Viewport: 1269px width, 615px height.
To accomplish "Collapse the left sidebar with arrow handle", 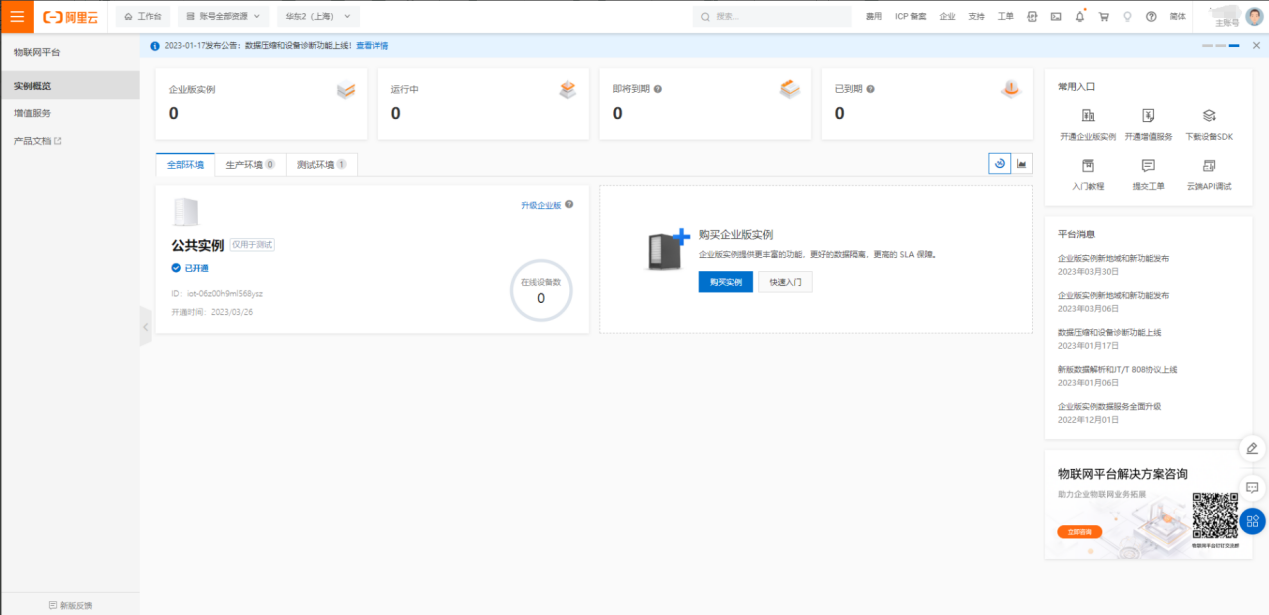I will 145,327.
